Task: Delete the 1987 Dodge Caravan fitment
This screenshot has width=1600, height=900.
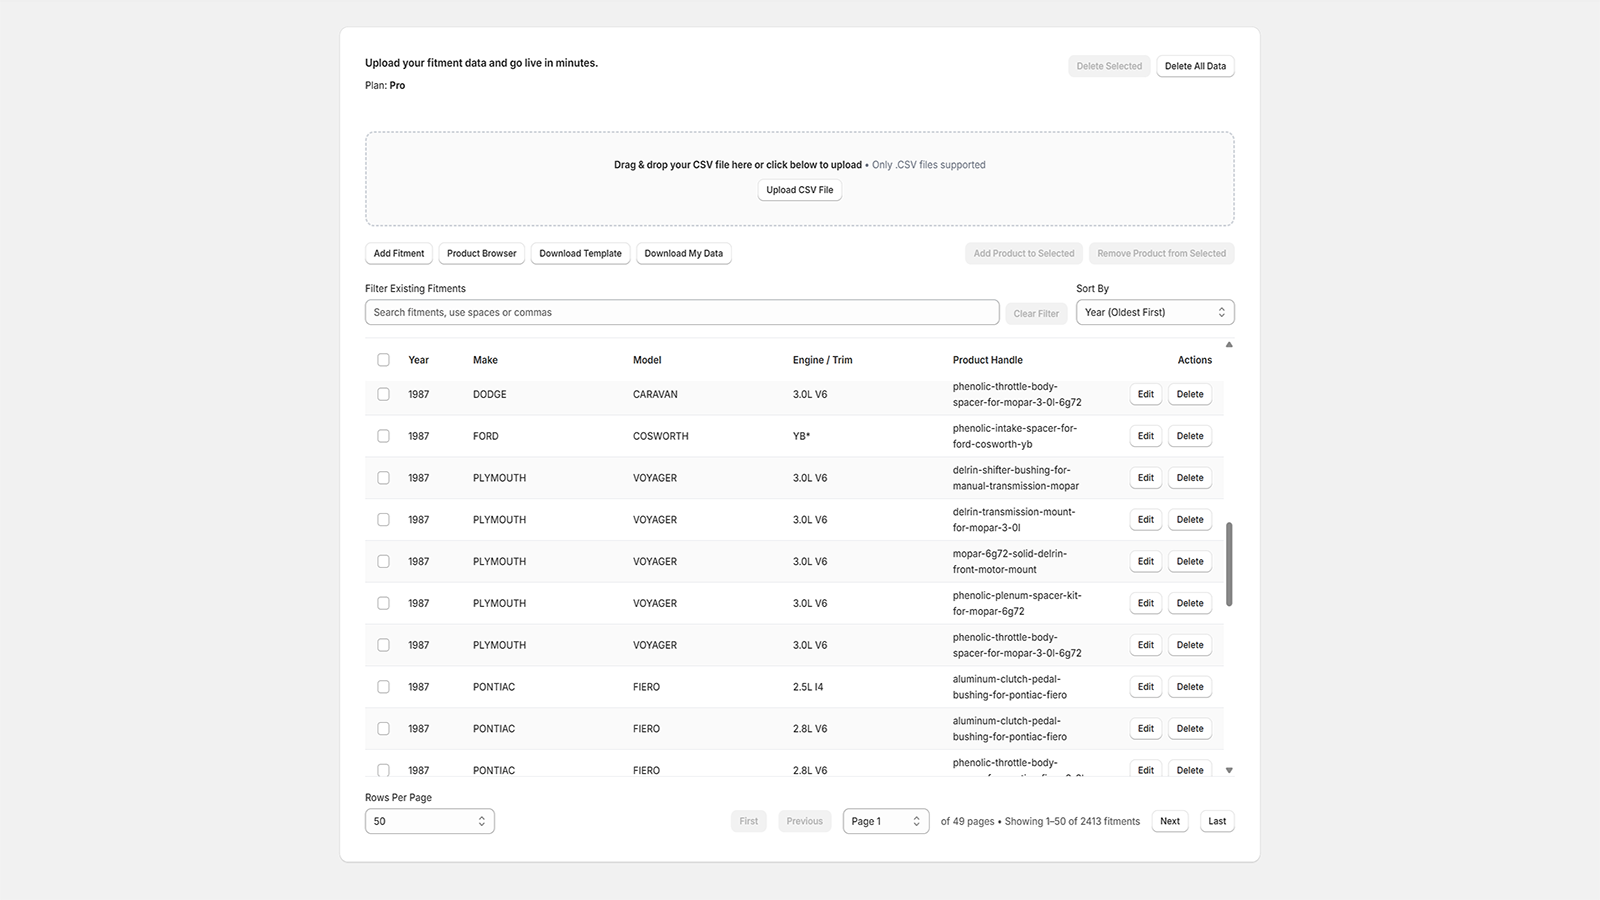Action: [x=1190, y=394]
